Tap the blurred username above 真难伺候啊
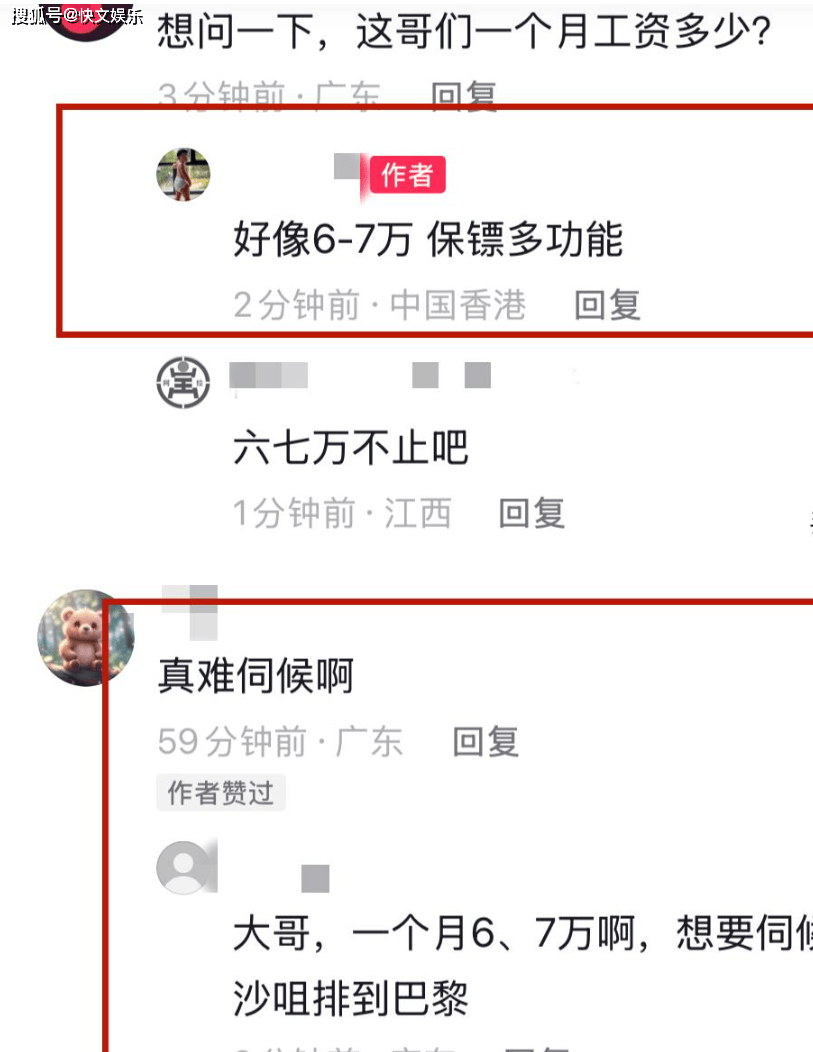Image resolution: width=813 pixels, height=1052 pixels. [190, 611]
